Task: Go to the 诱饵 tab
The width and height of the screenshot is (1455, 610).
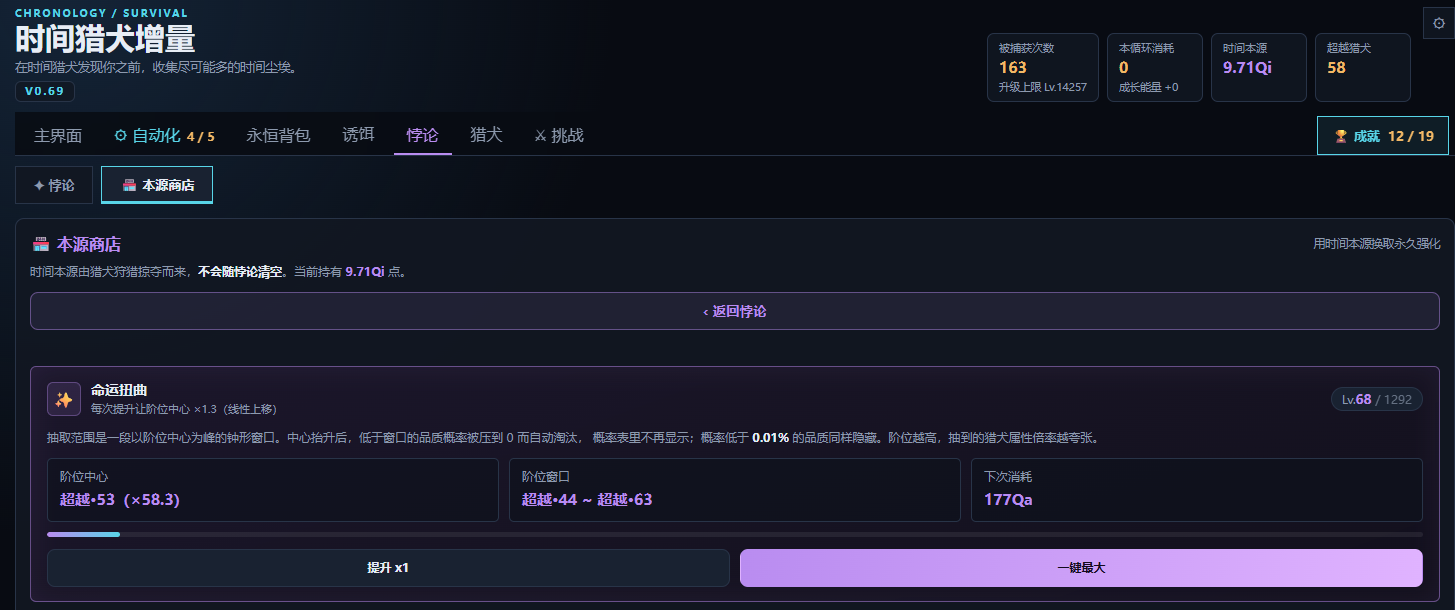Action: tap(358, 135)
